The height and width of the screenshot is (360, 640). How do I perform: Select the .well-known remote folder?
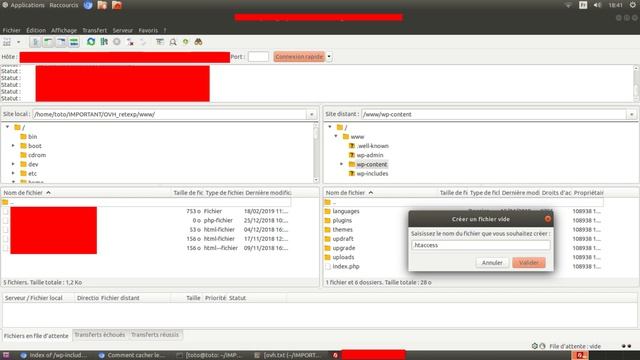(372, 146)
